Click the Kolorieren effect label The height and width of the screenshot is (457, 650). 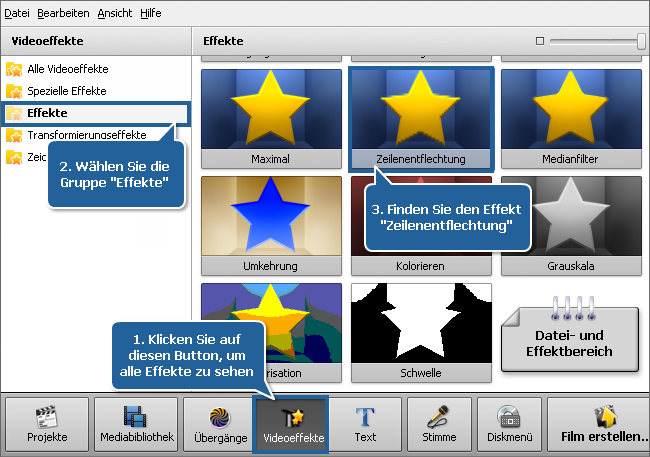(420, 266)
